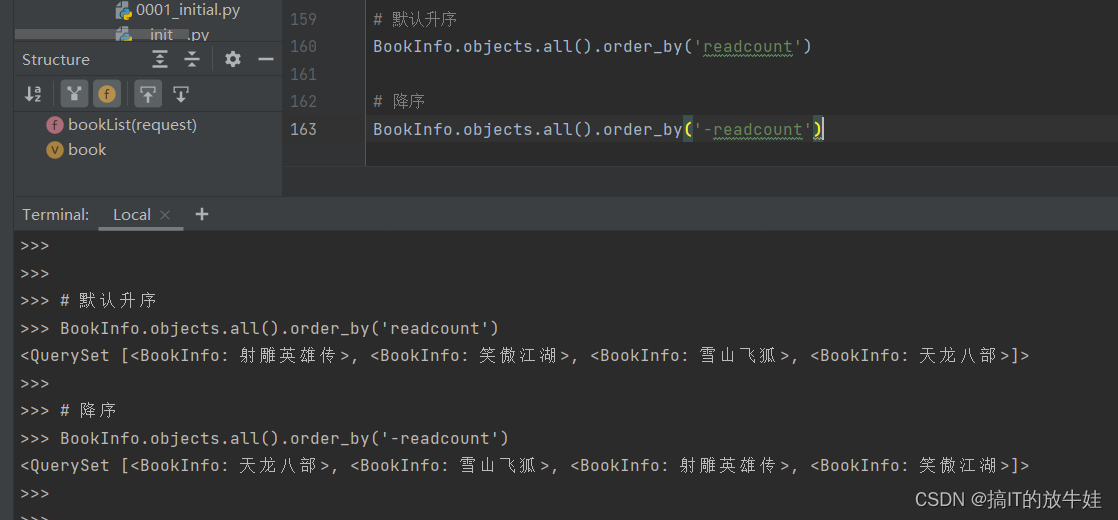Open Structure panel settings gear
1118x520 pixels.
coord(232,59)
